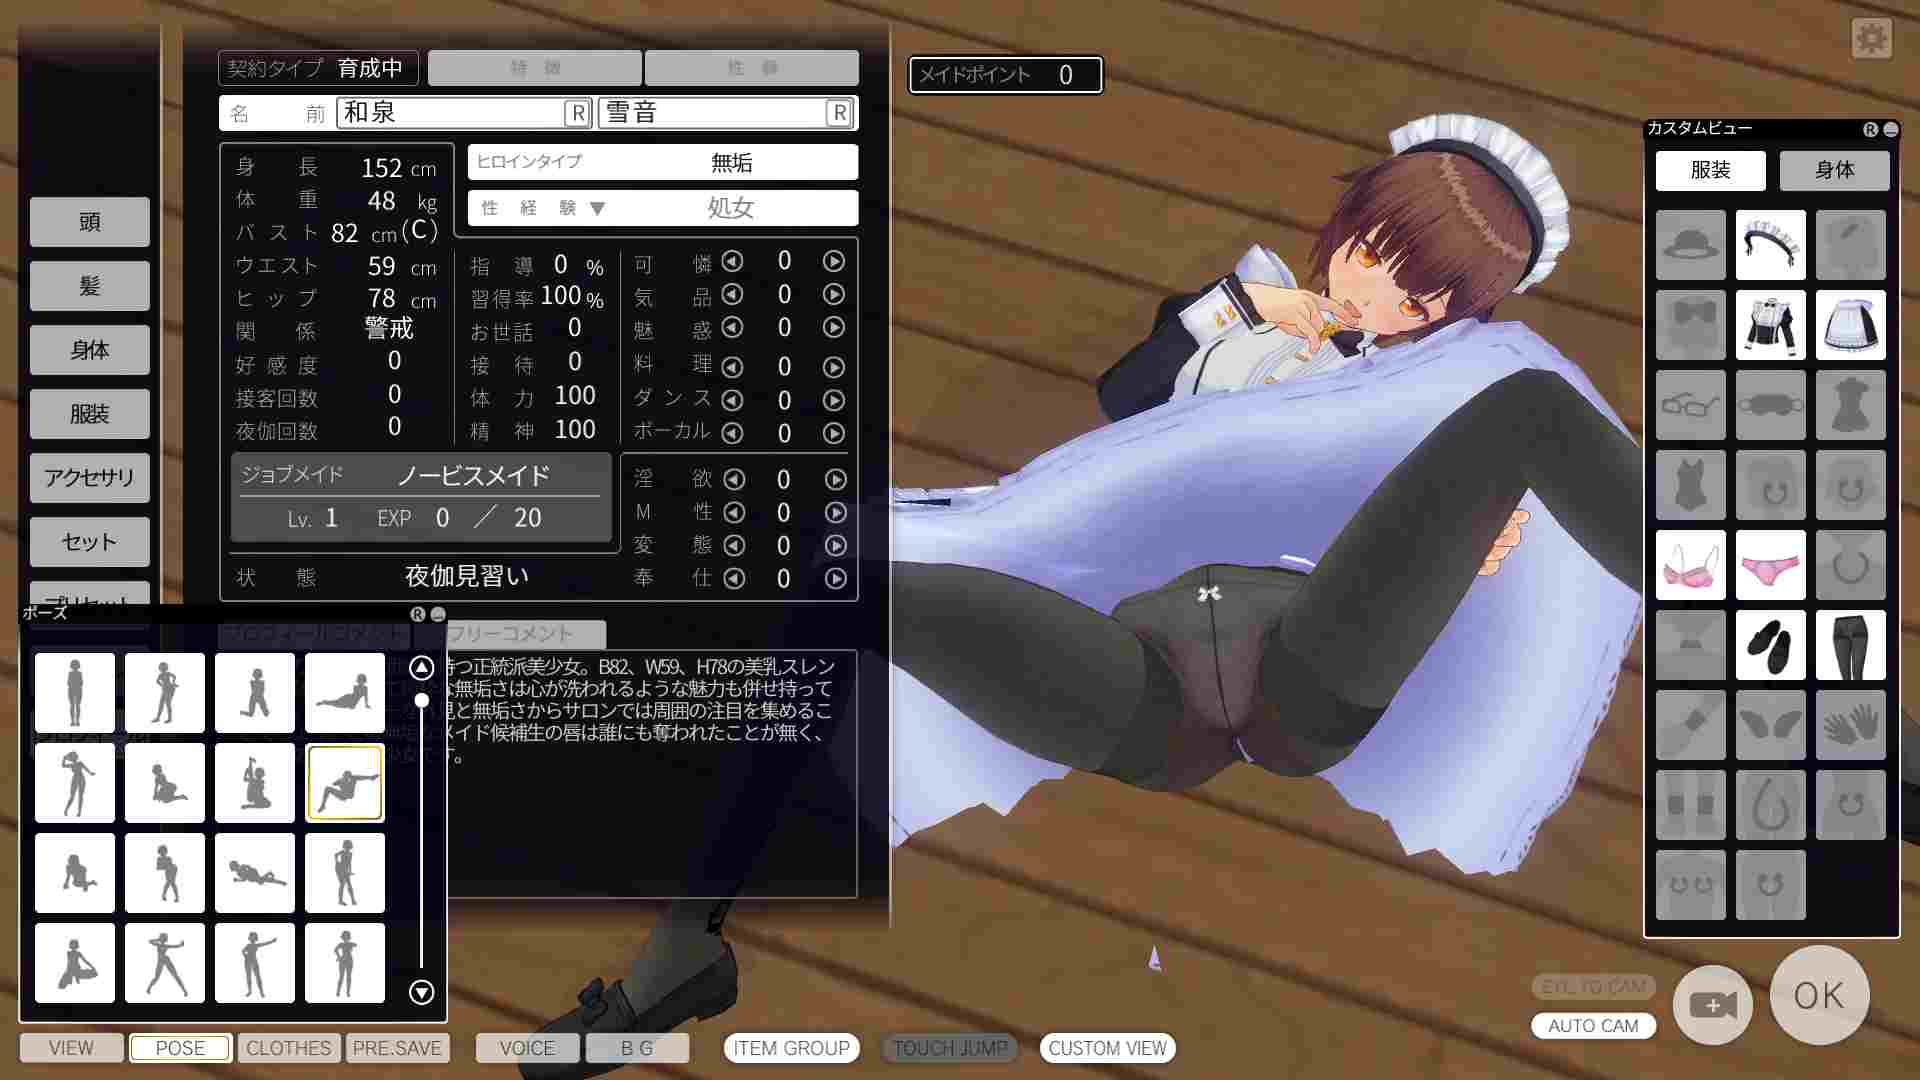Toggle the CLOTHES button
Screen dimensions: 1920x1080
[x=288, y=1048]
